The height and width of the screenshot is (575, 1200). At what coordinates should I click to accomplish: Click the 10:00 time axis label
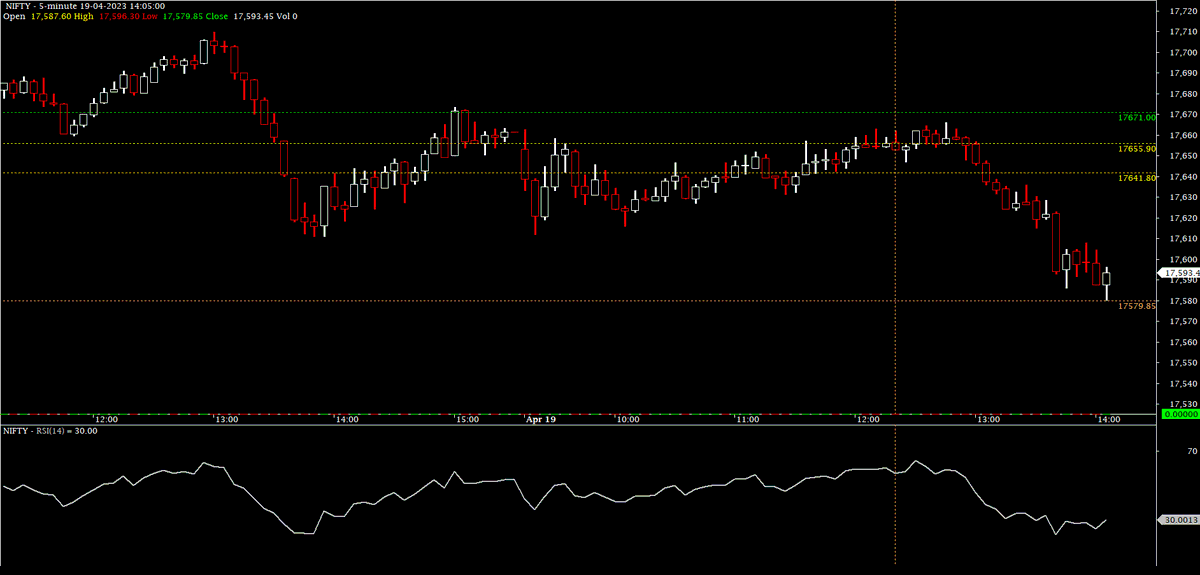pyautogui.click(x=628, y=420)
